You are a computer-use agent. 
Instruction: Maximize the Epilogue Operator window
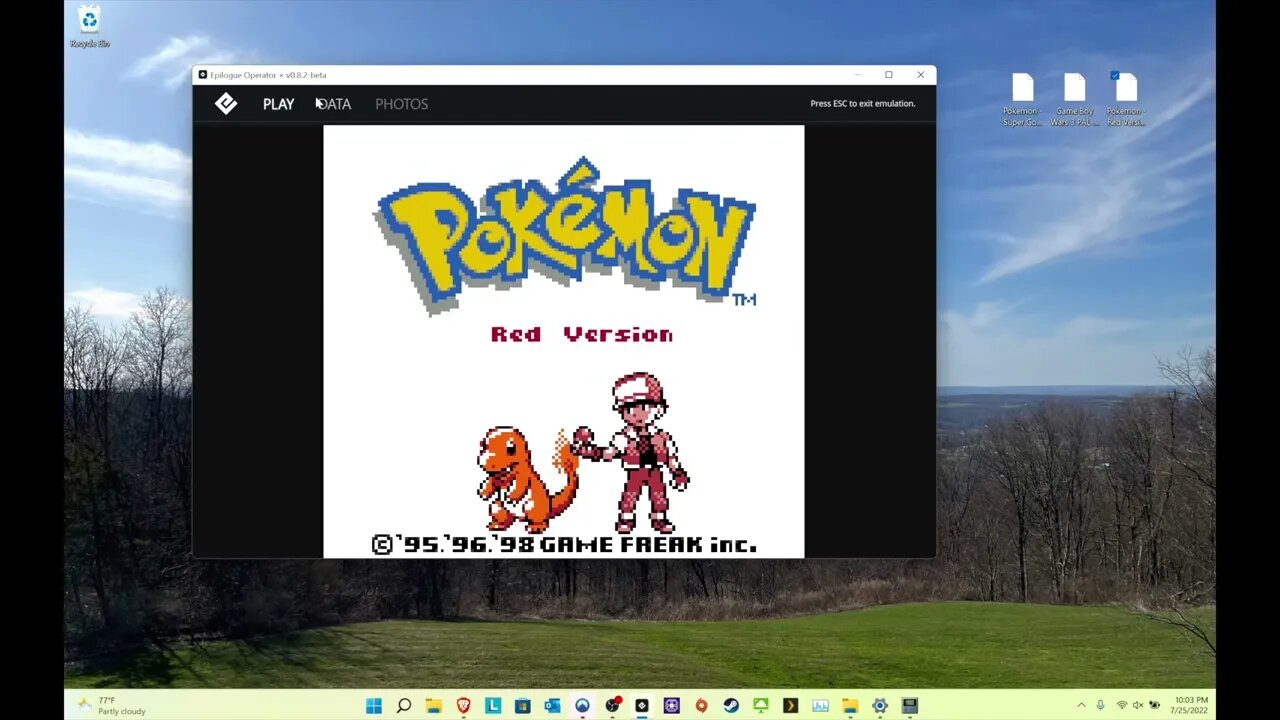[888, 75]
